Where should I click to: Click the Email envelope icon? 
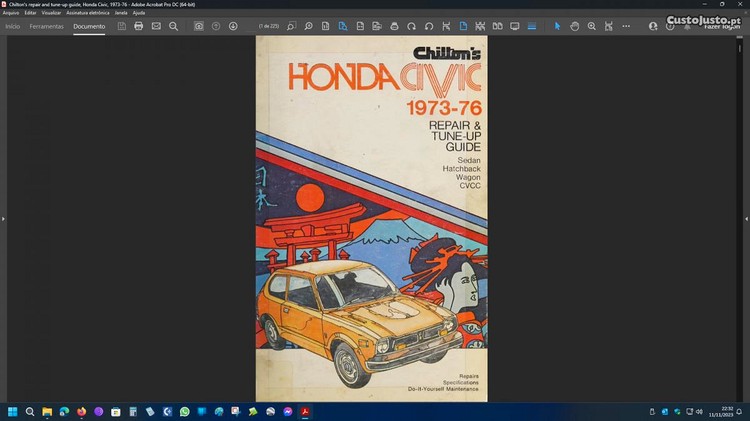tap(156, 26)
